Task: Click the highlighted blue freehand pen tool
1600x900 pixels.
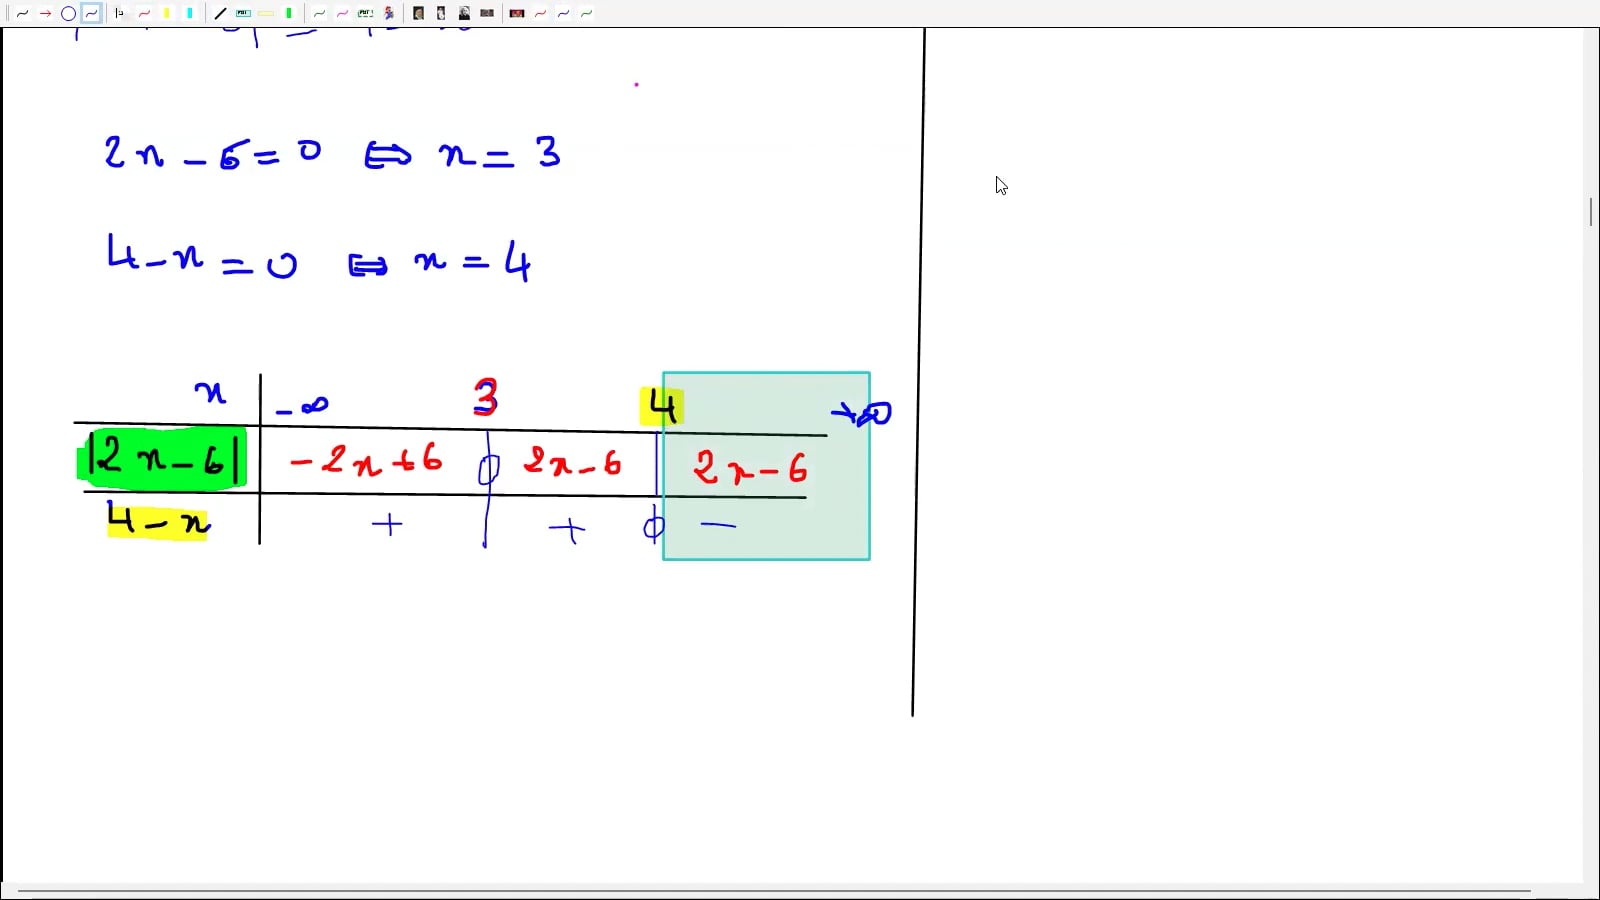Action: [x=91, y=13]
